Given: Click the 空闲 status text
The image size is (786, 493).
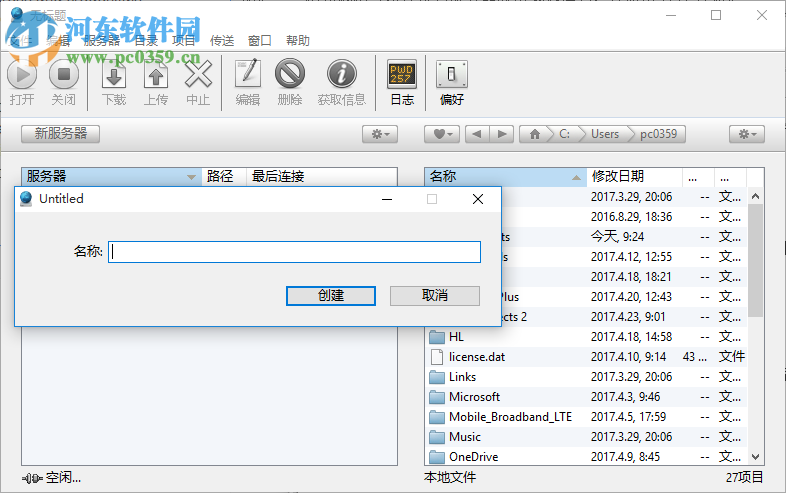Looking at the screenshot, I should coord(63,477).
